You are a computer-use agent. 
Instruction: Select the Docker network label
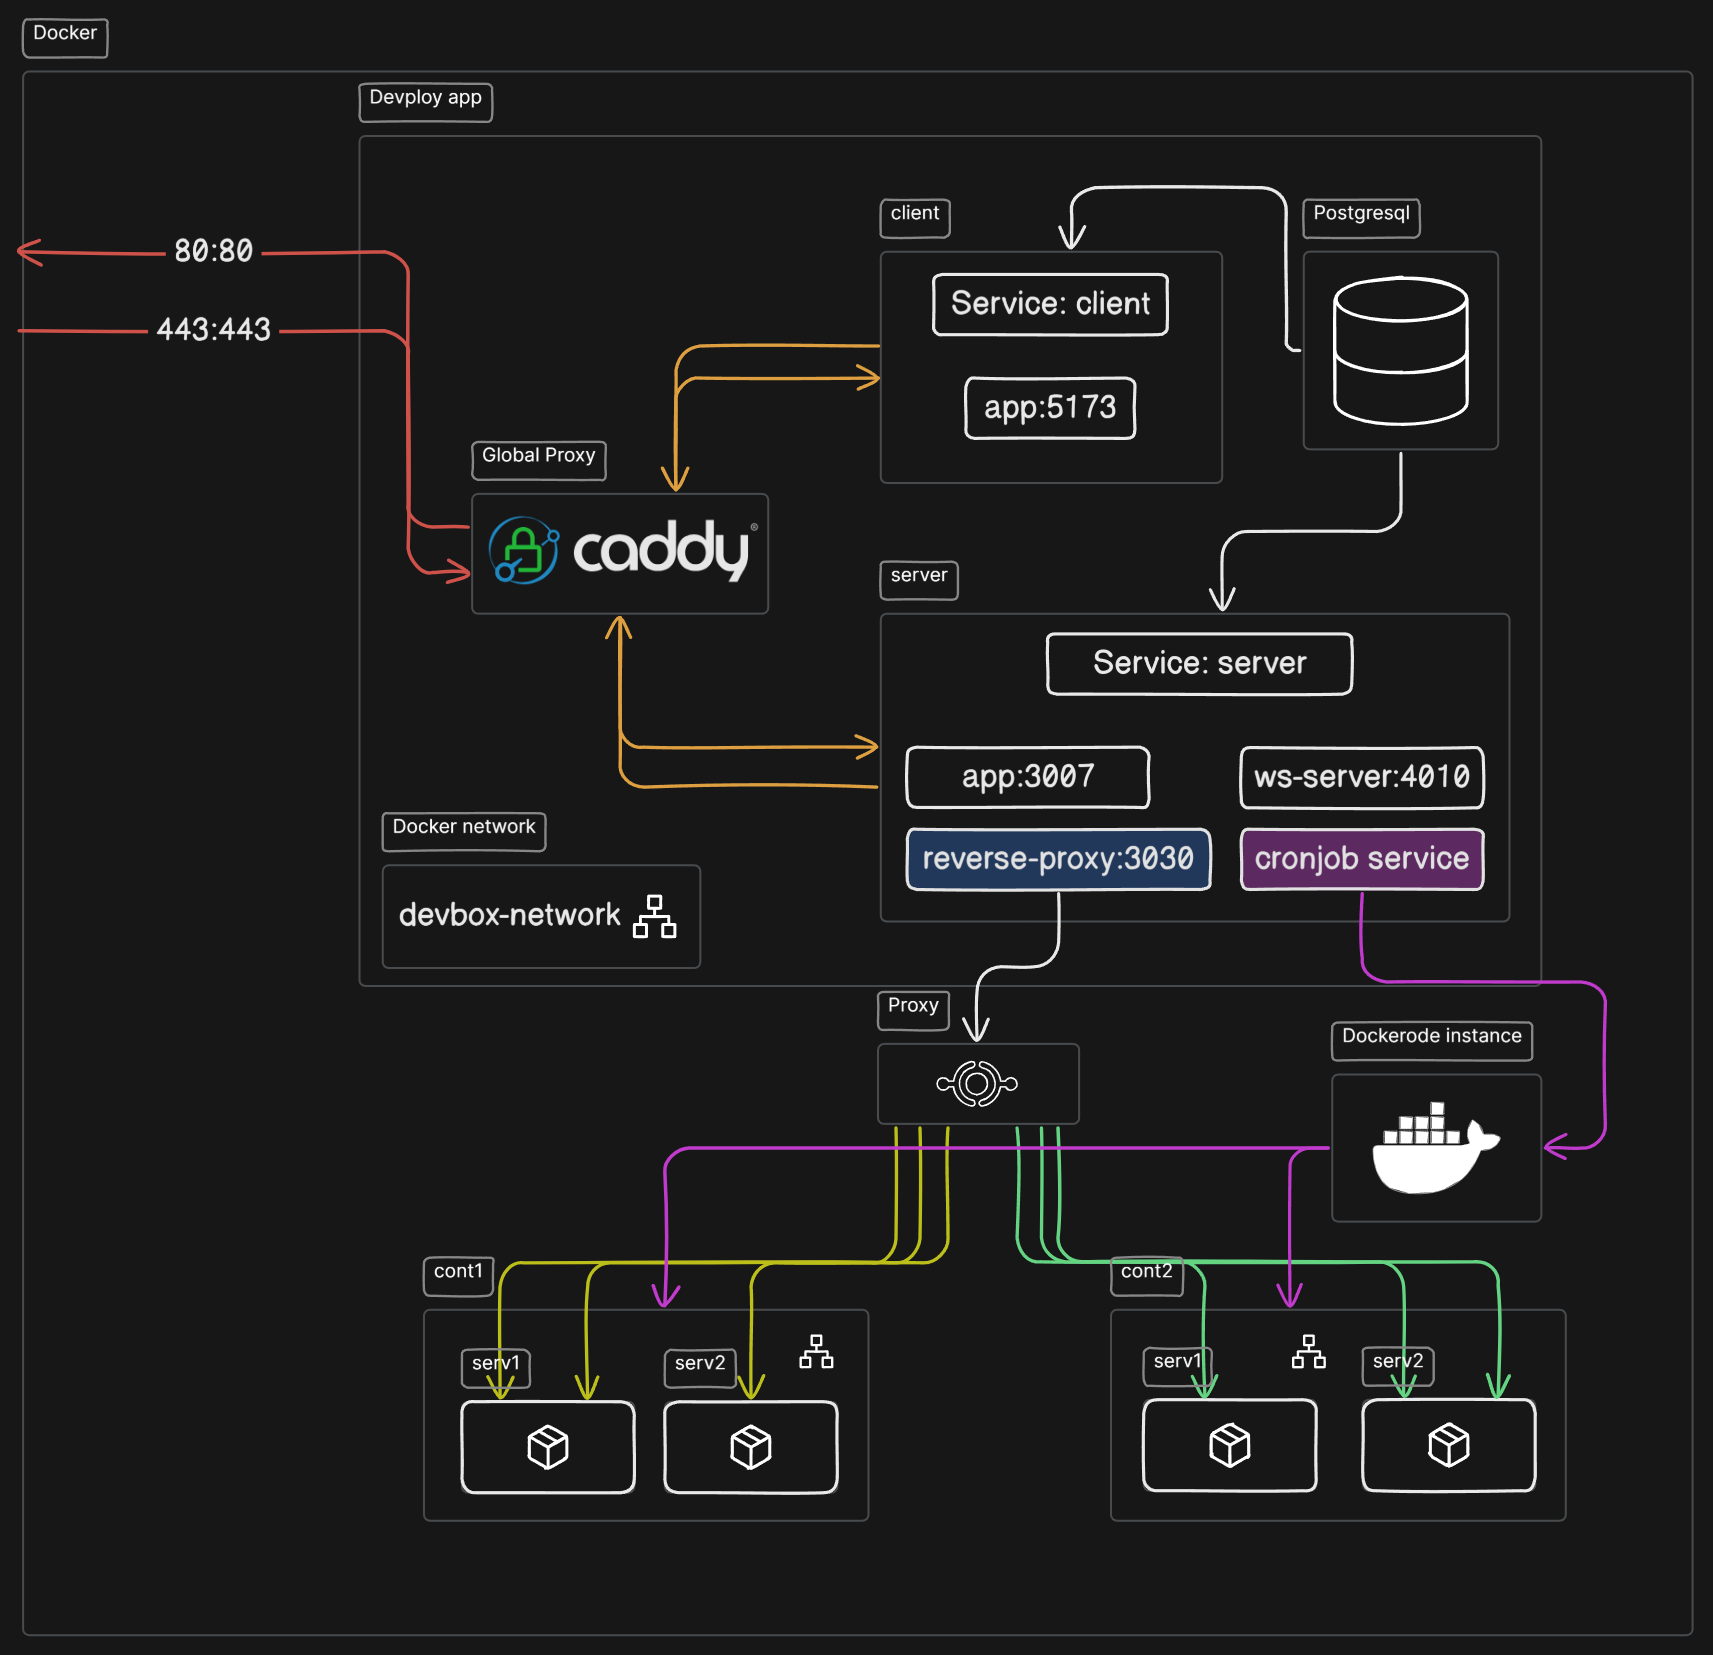[x=464, y=832]
